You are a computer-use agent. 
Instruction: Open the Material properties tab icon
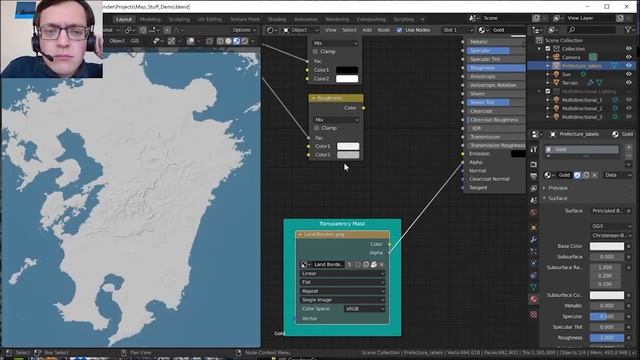tap(533, 300)
